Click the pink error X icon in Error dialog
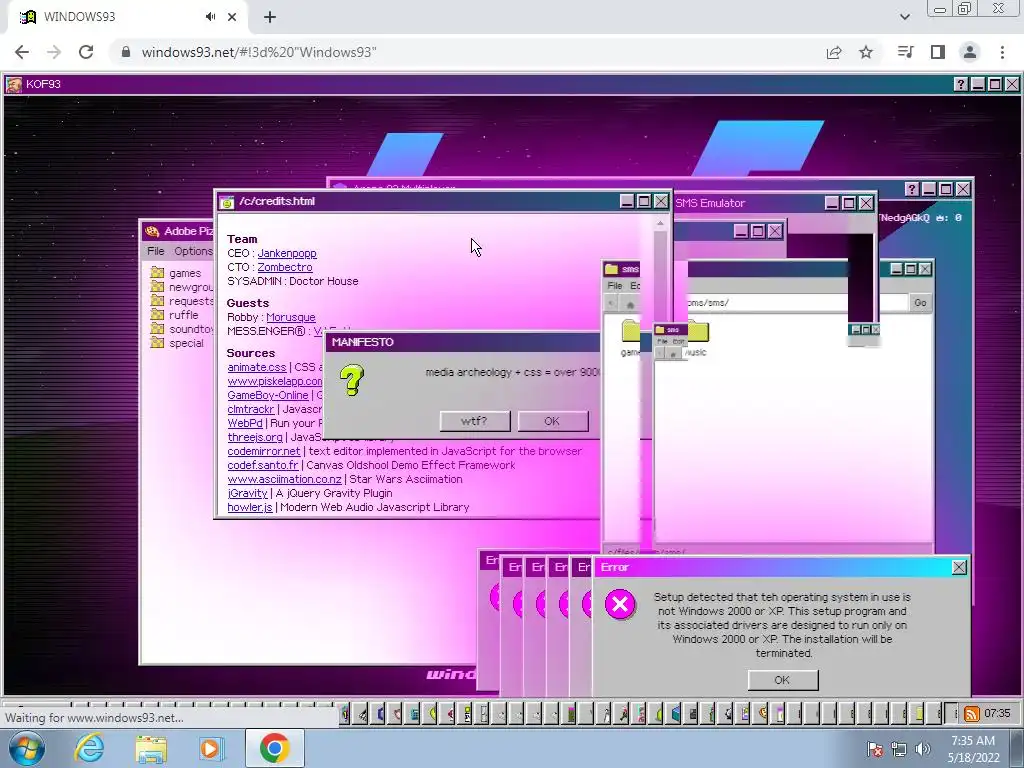 pyautogui.click(x=620, y=605)
